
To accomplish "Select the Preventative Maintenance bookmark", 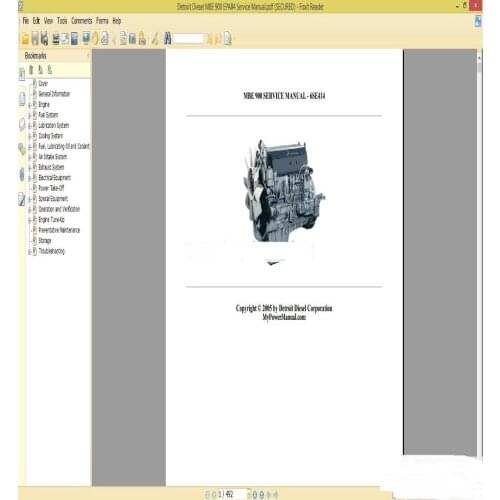I will click(x=59, y=230).
